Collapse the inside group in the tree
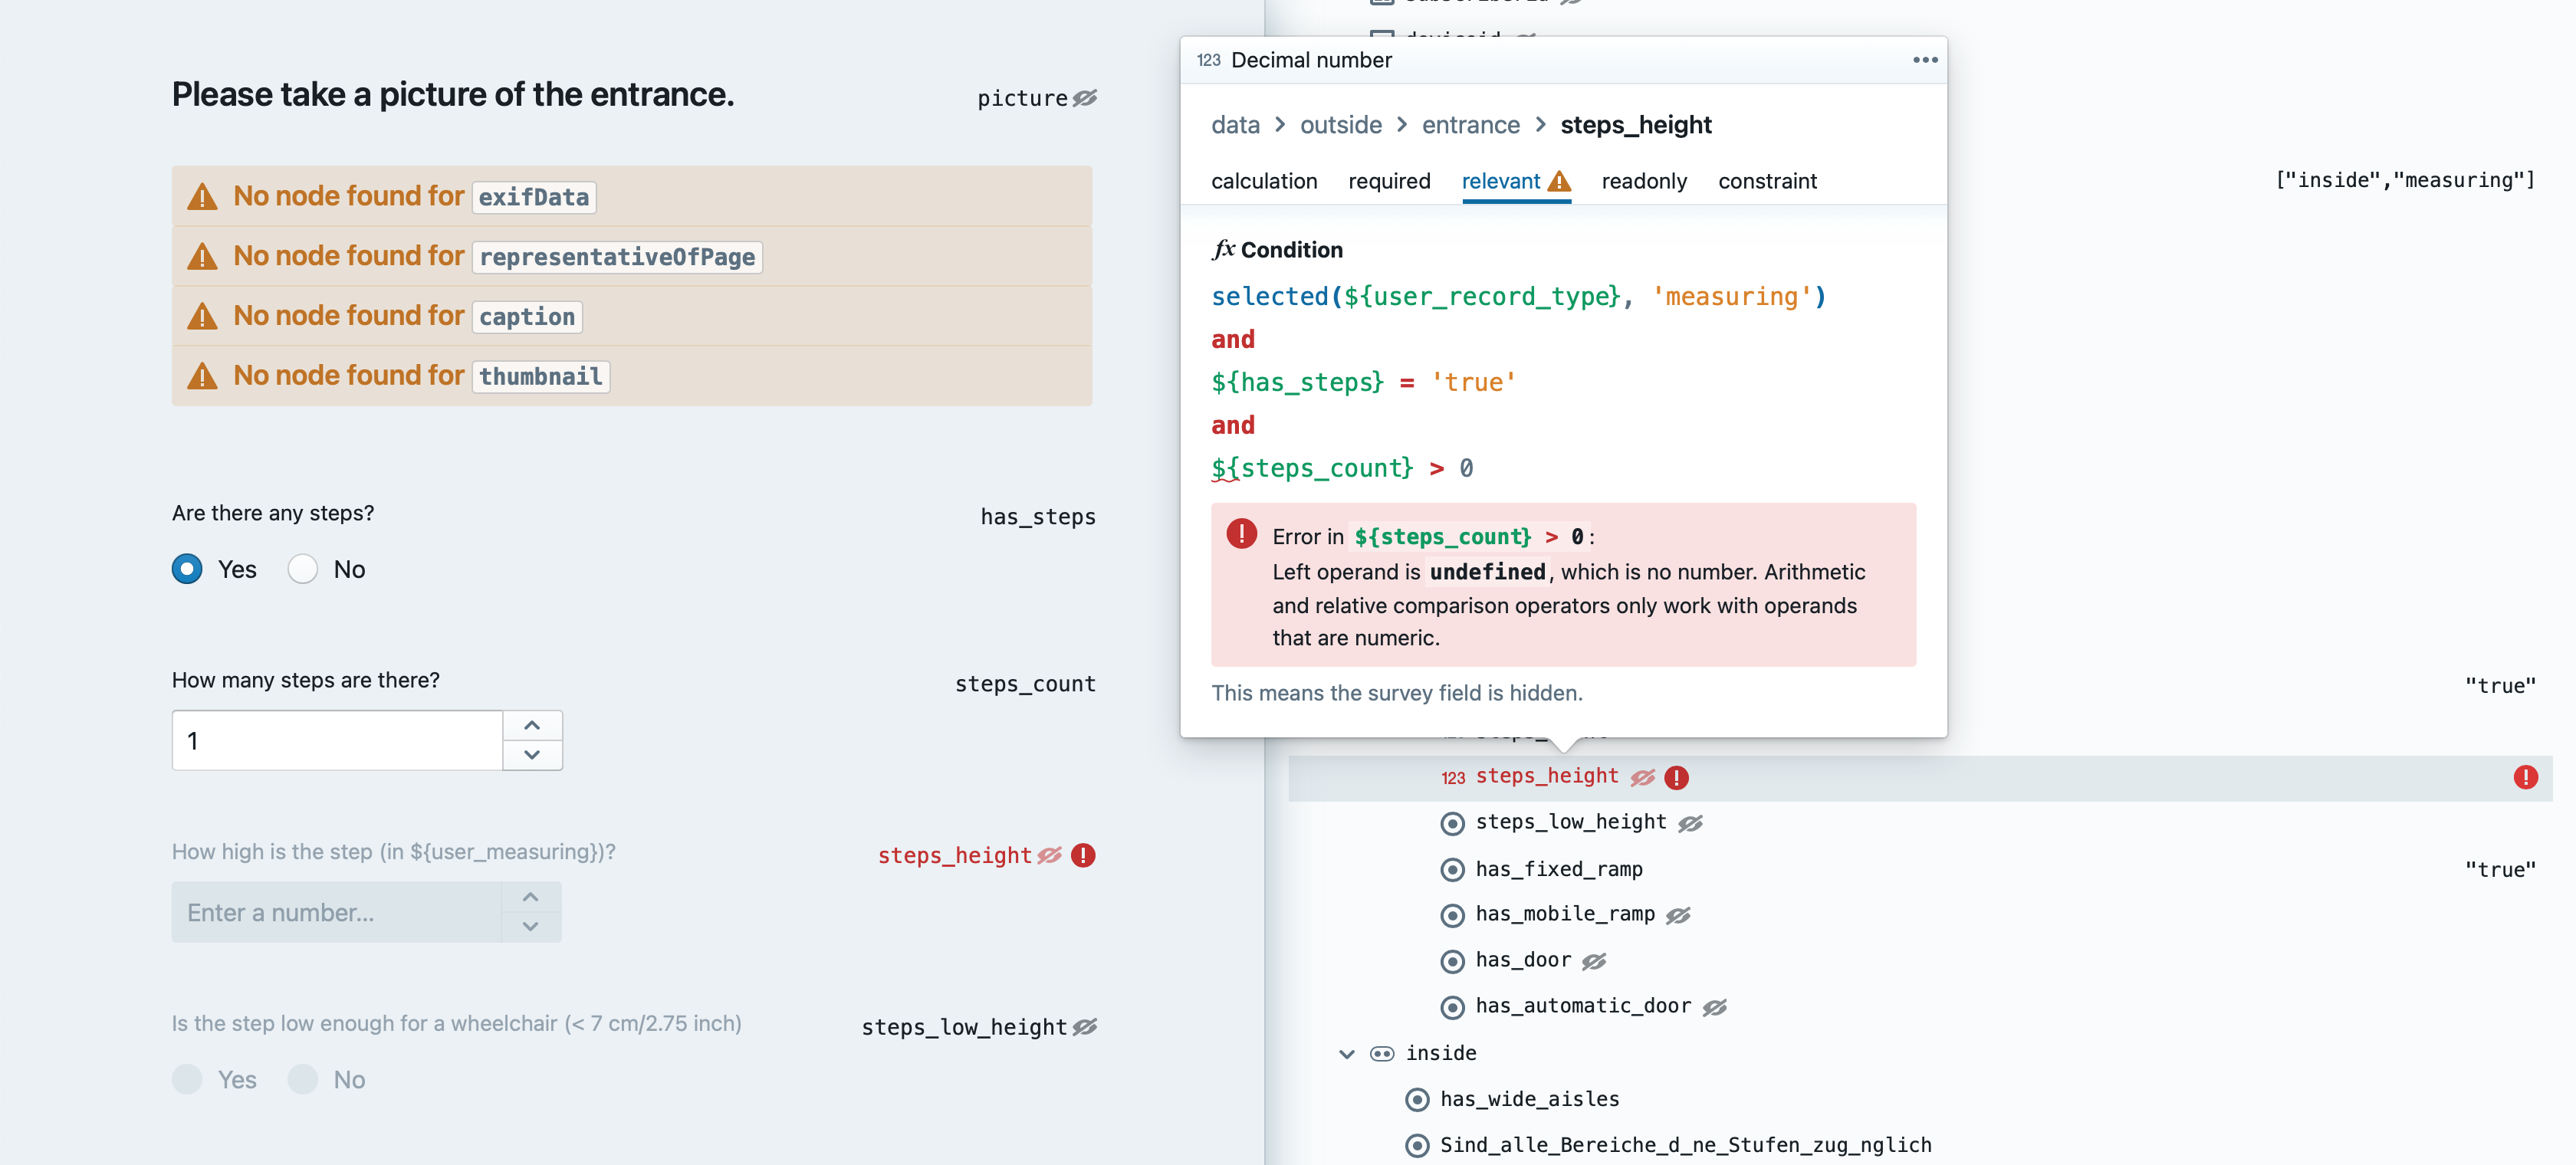The height and width of the screenshot is (1165, 2576). [1346, 1053]
